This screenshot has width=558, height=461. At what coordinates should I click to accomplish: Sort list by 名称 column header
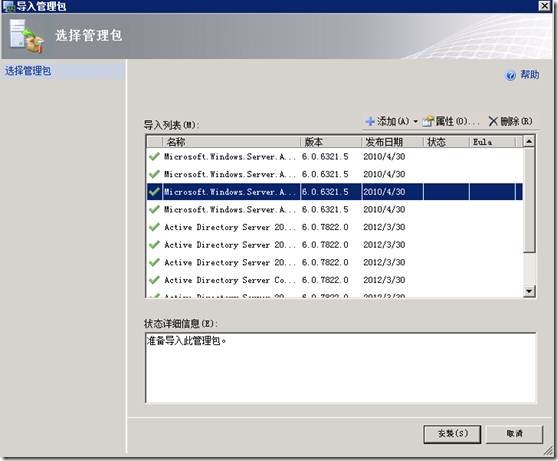(231, 142)
